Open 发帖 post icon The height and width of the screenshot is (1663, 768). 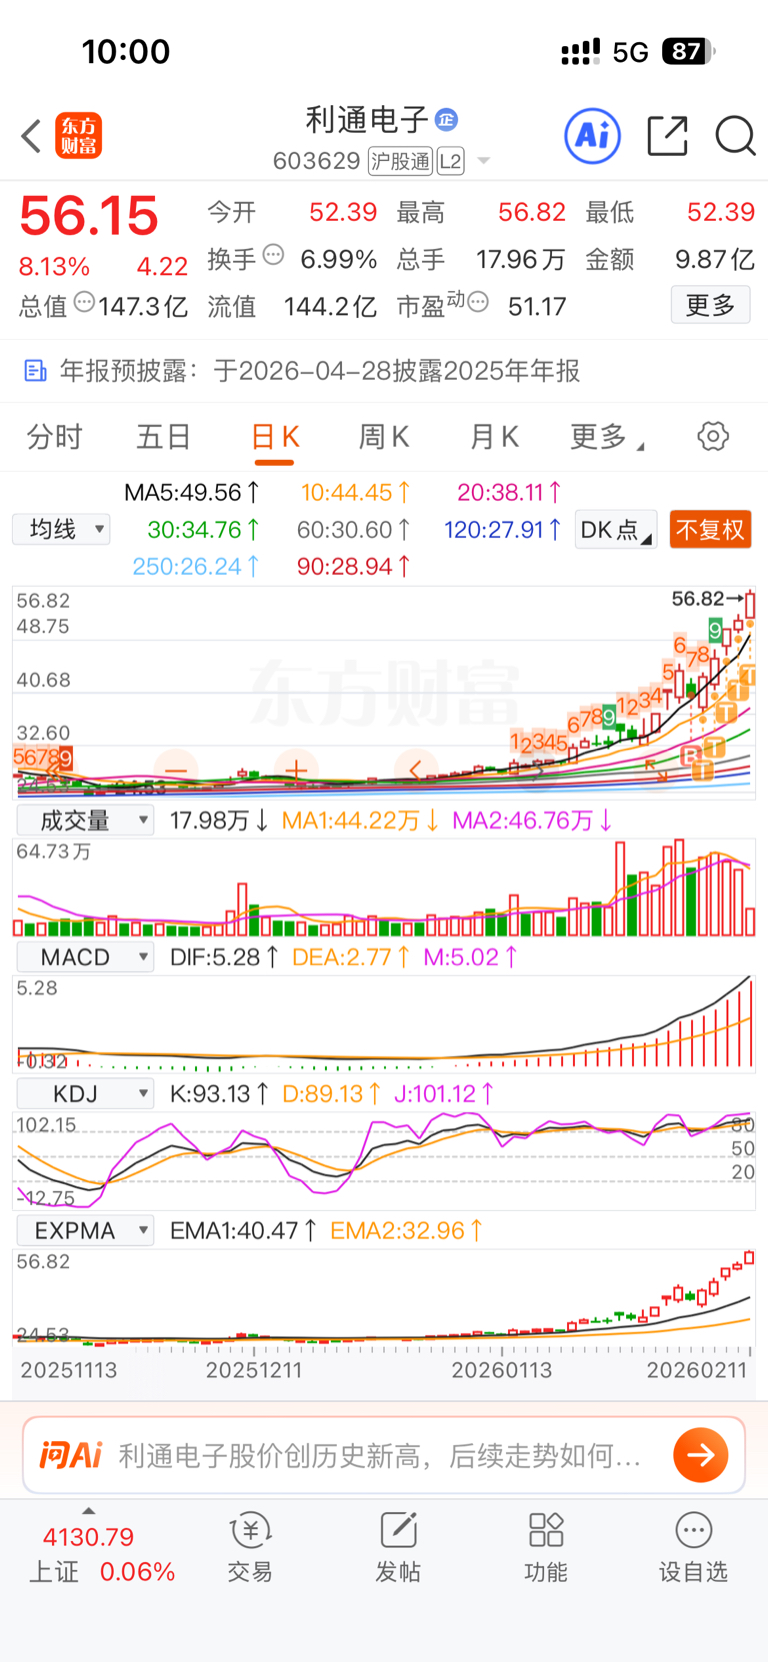tap(398, 1547)
